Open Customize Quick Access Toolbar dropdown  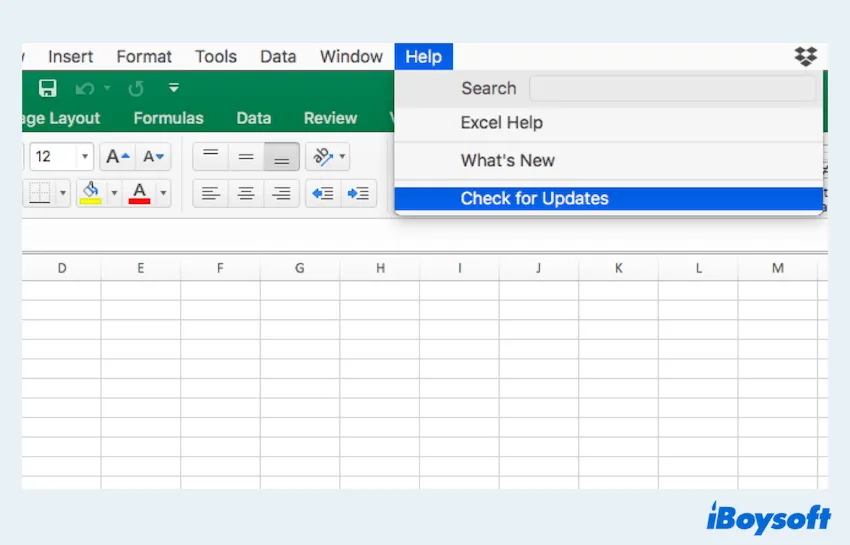pyautogui.click(x=173, y=88)
